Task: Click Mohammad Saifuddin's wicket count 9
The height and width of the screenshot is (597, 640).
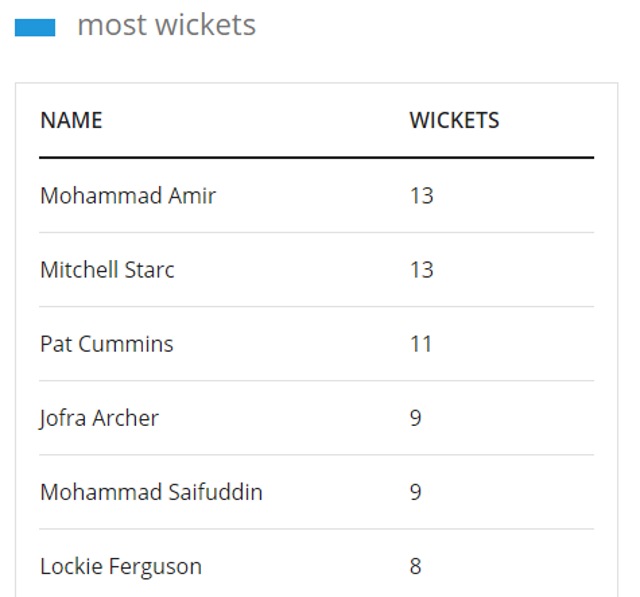Action: pyautogui.click(x=416, y=492)
